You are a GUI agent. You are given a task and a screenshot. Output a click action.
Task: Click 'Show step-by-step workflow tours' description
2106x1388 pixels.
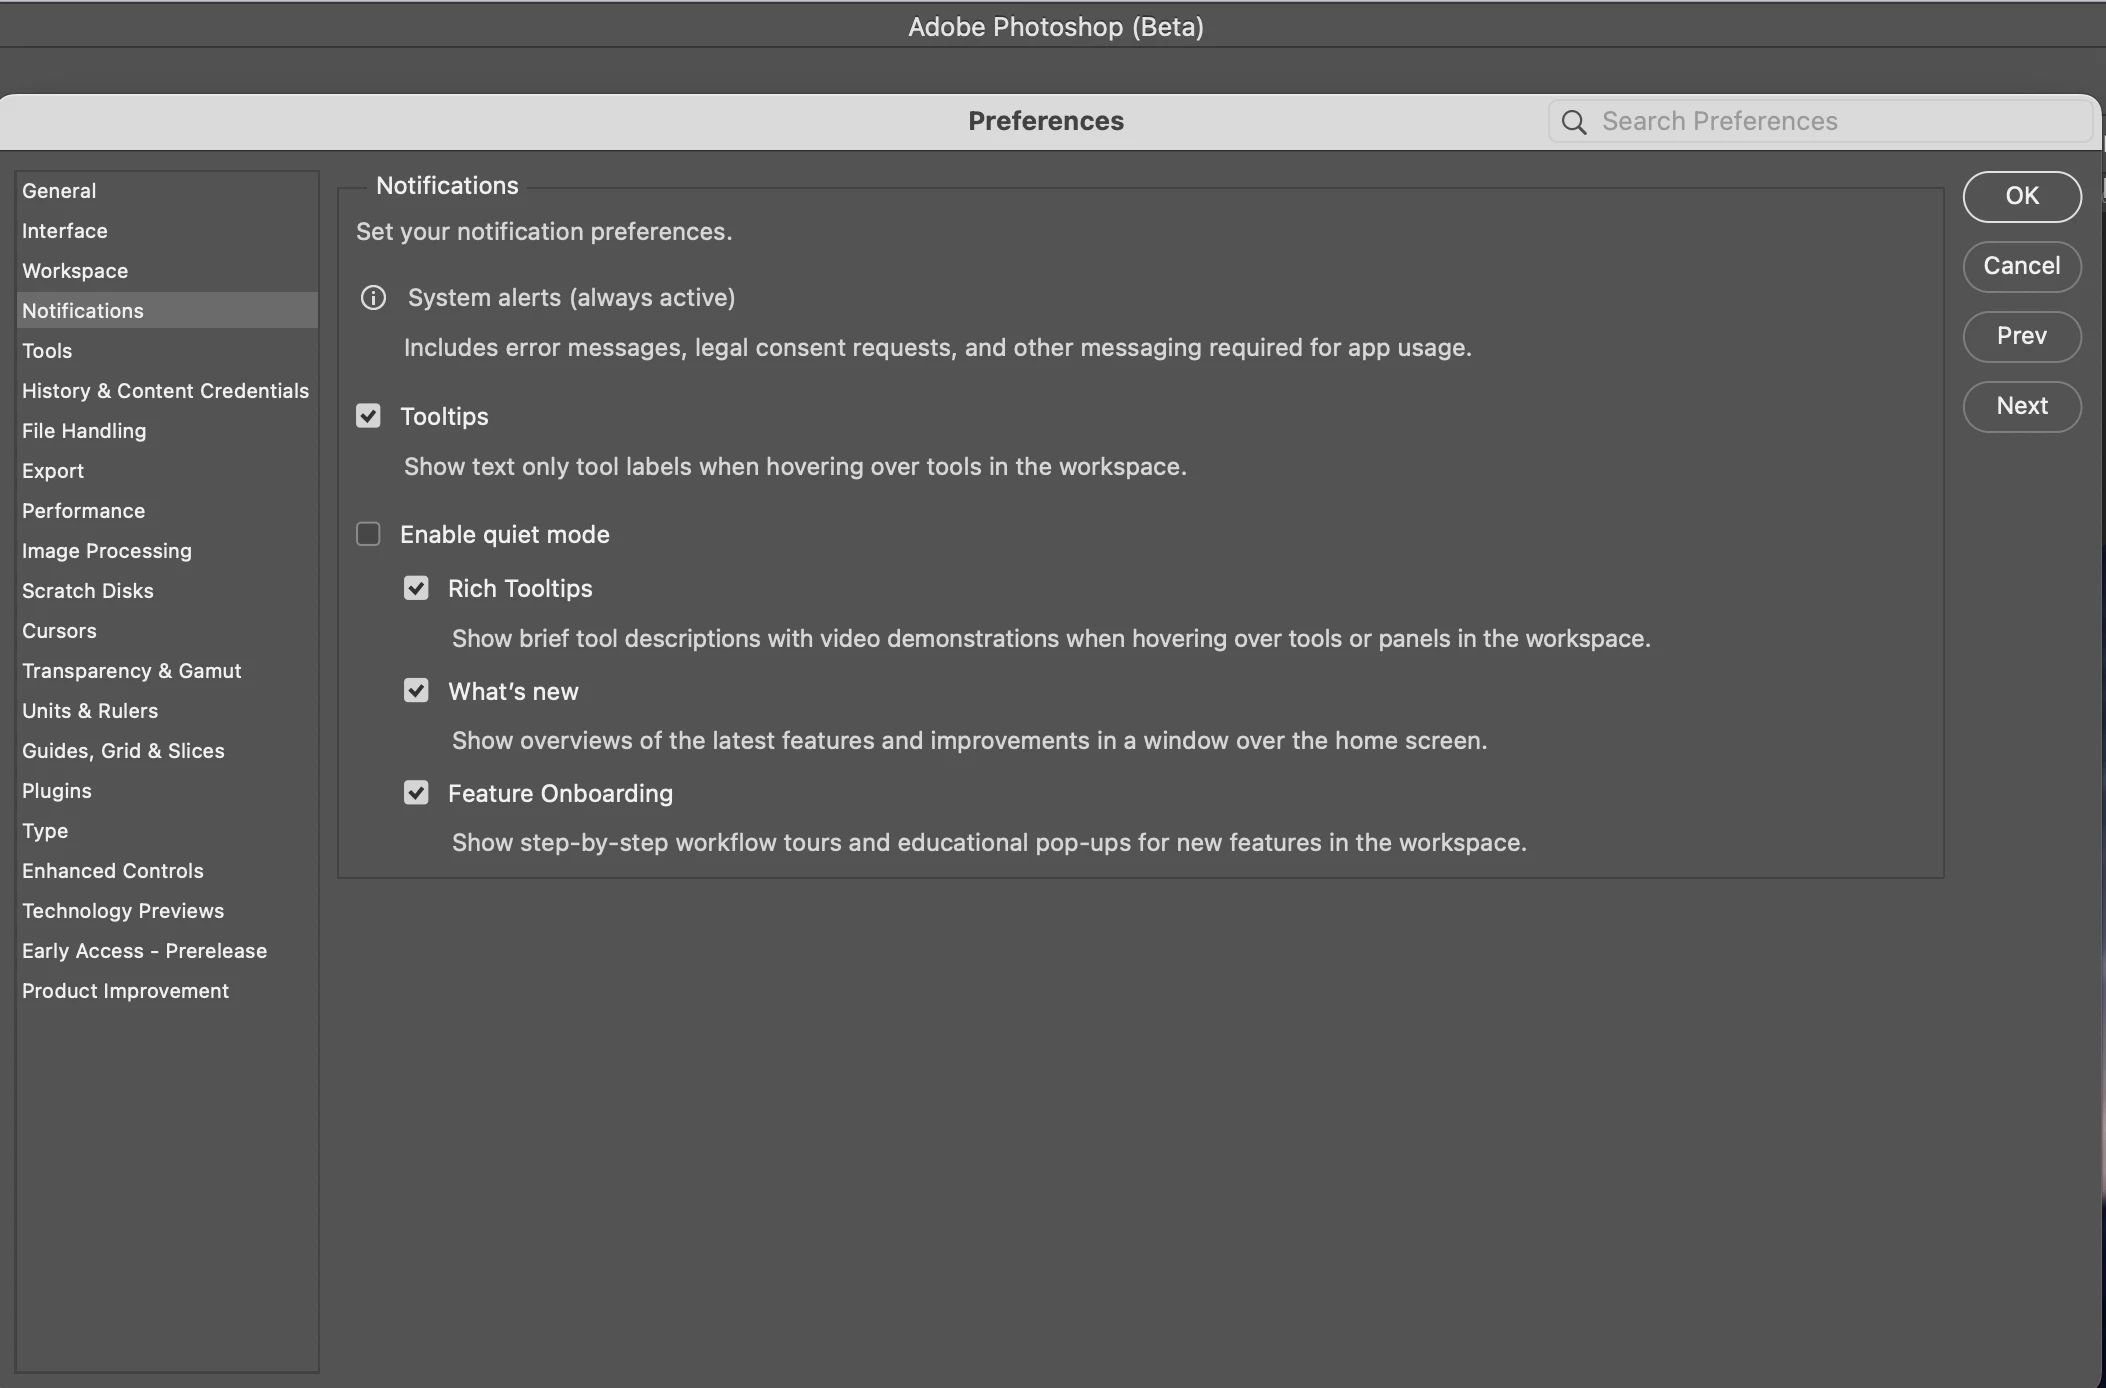(989, 843)
